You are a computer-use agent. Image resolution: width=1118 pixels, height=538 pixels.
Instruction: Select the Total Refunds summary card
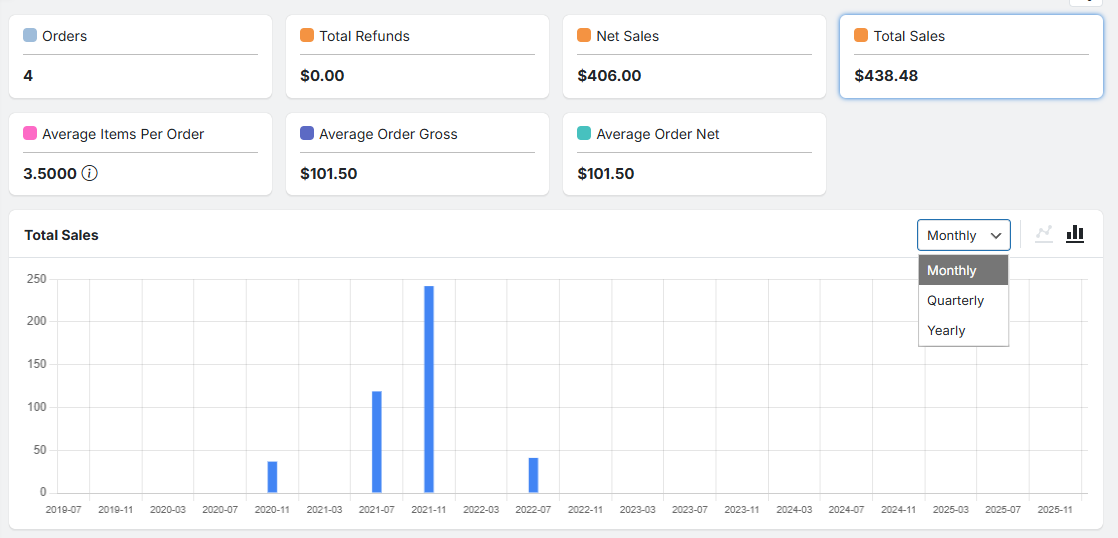point(417,57)
